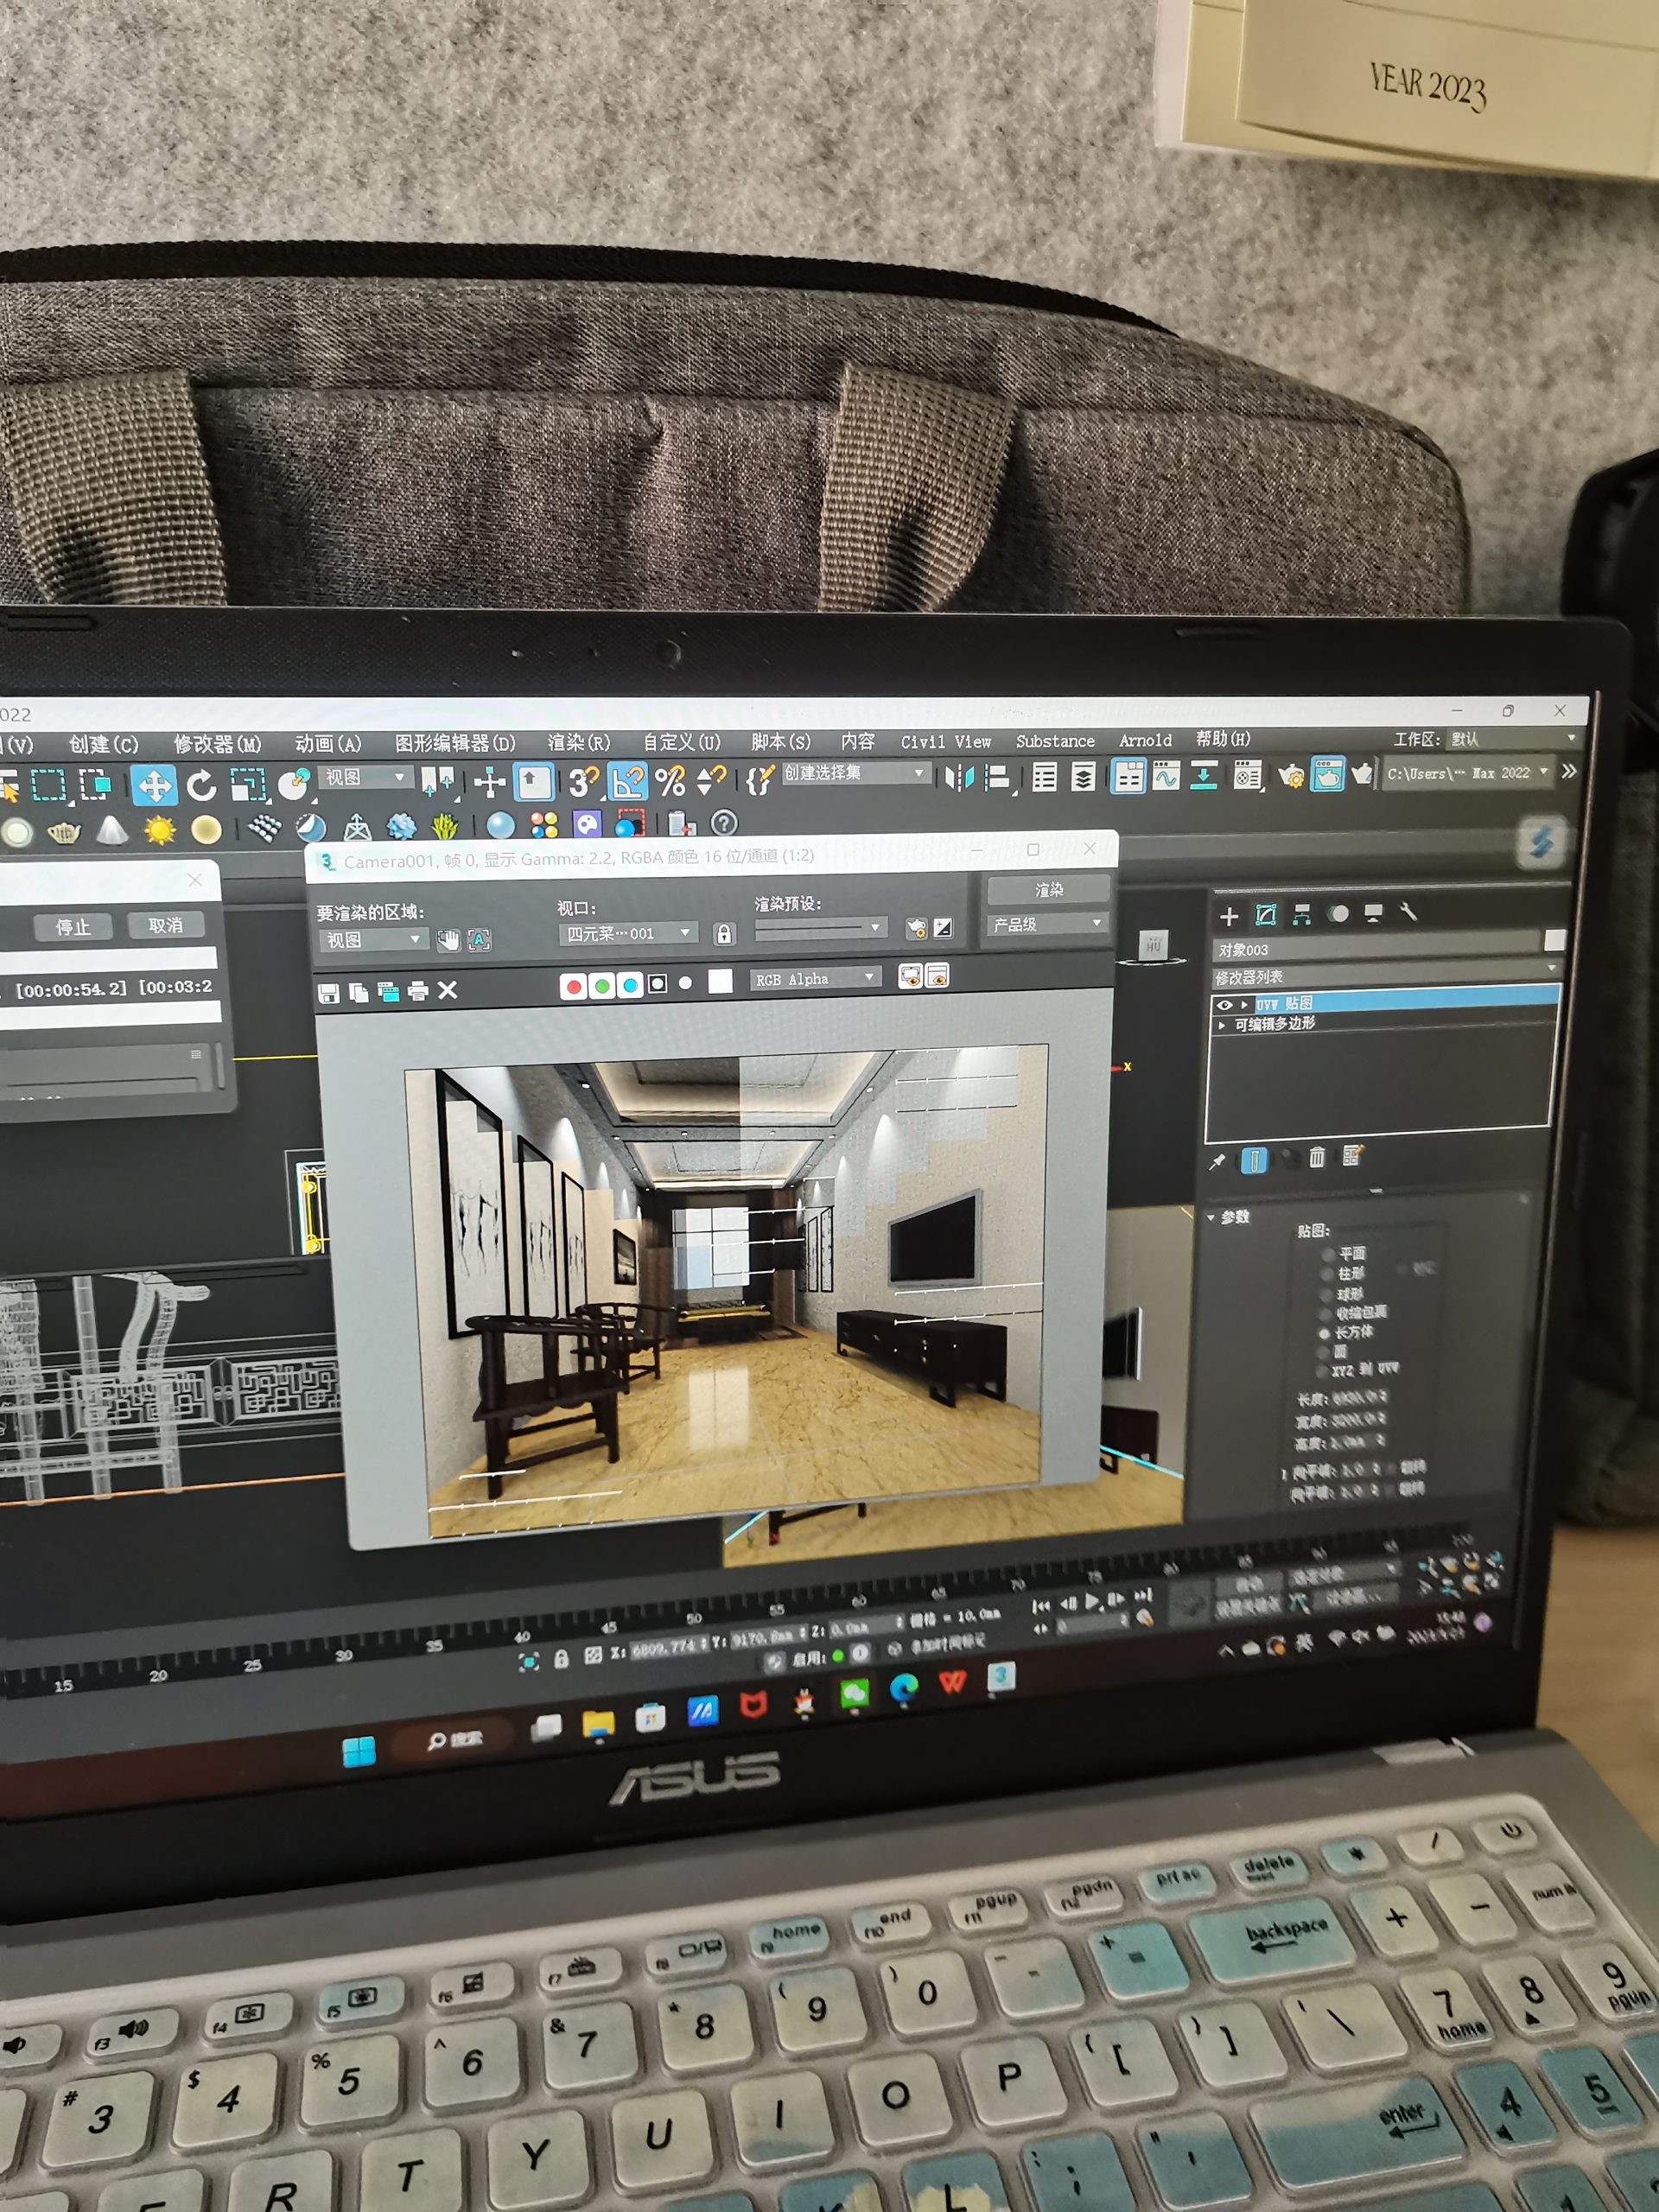This screenshot has width=1659, height=2212.
Task: Open the 渲染(R) menu
Action: (578, 742)
